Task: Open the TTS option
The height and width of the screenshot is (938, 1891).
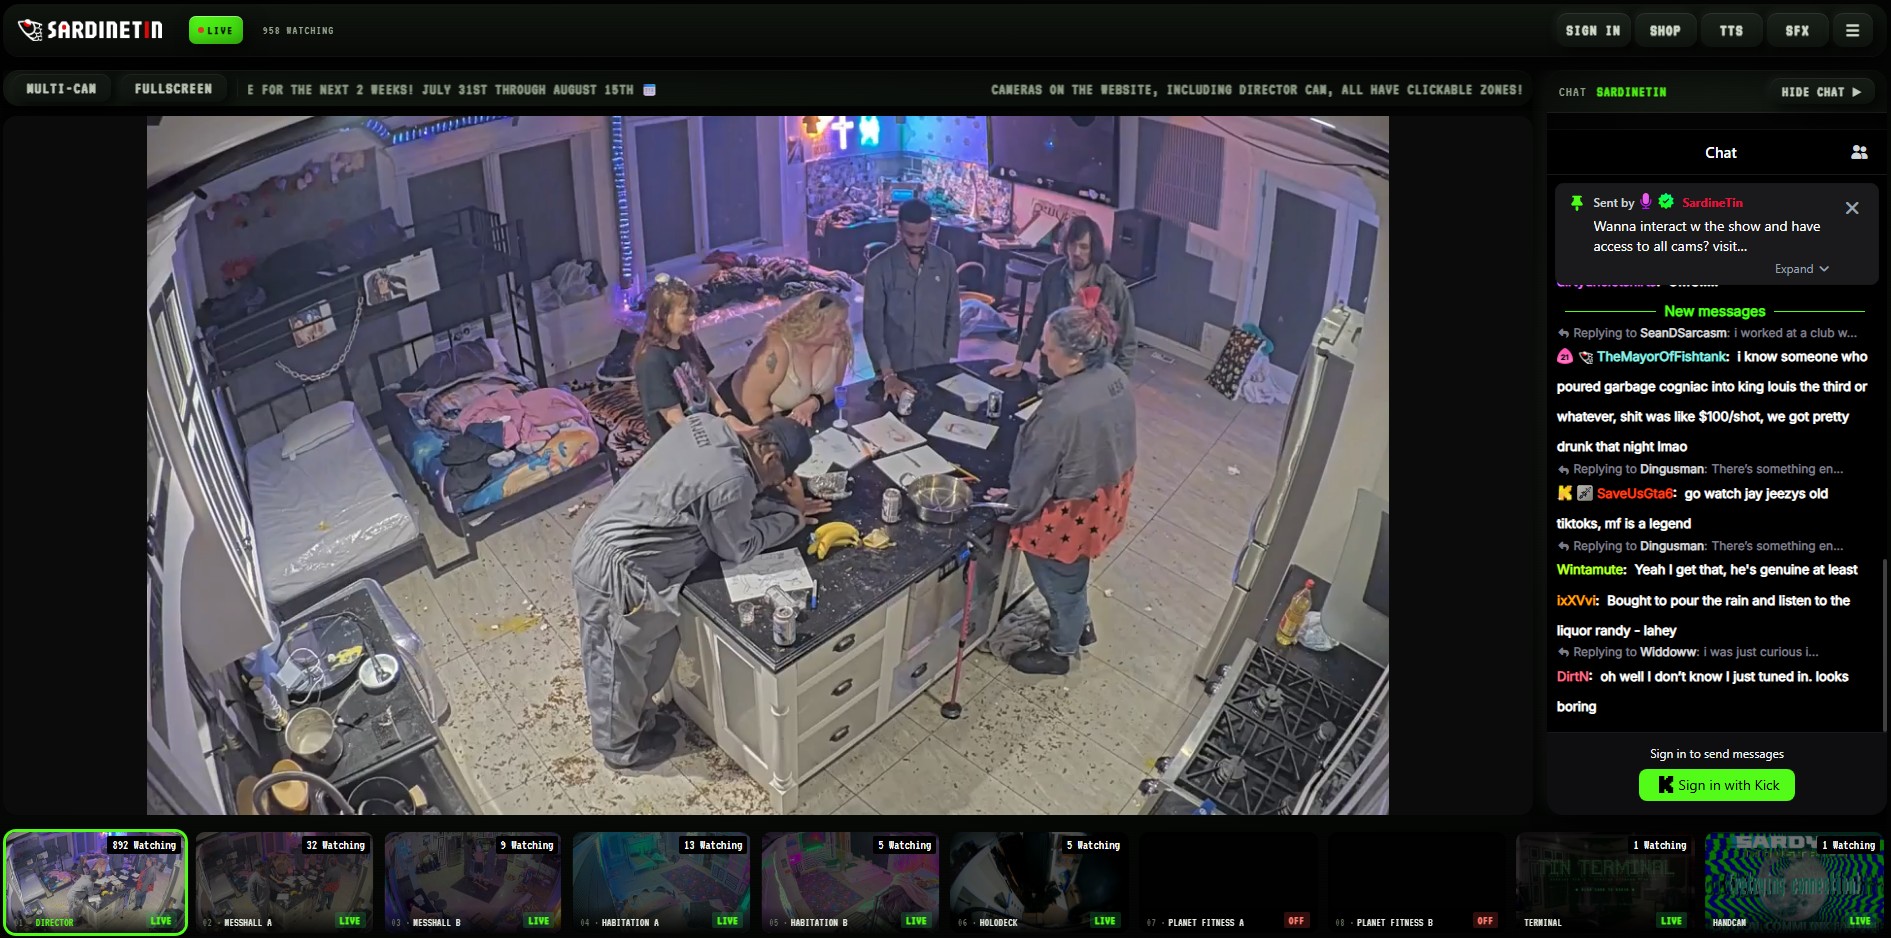Action: [1731, 31]
